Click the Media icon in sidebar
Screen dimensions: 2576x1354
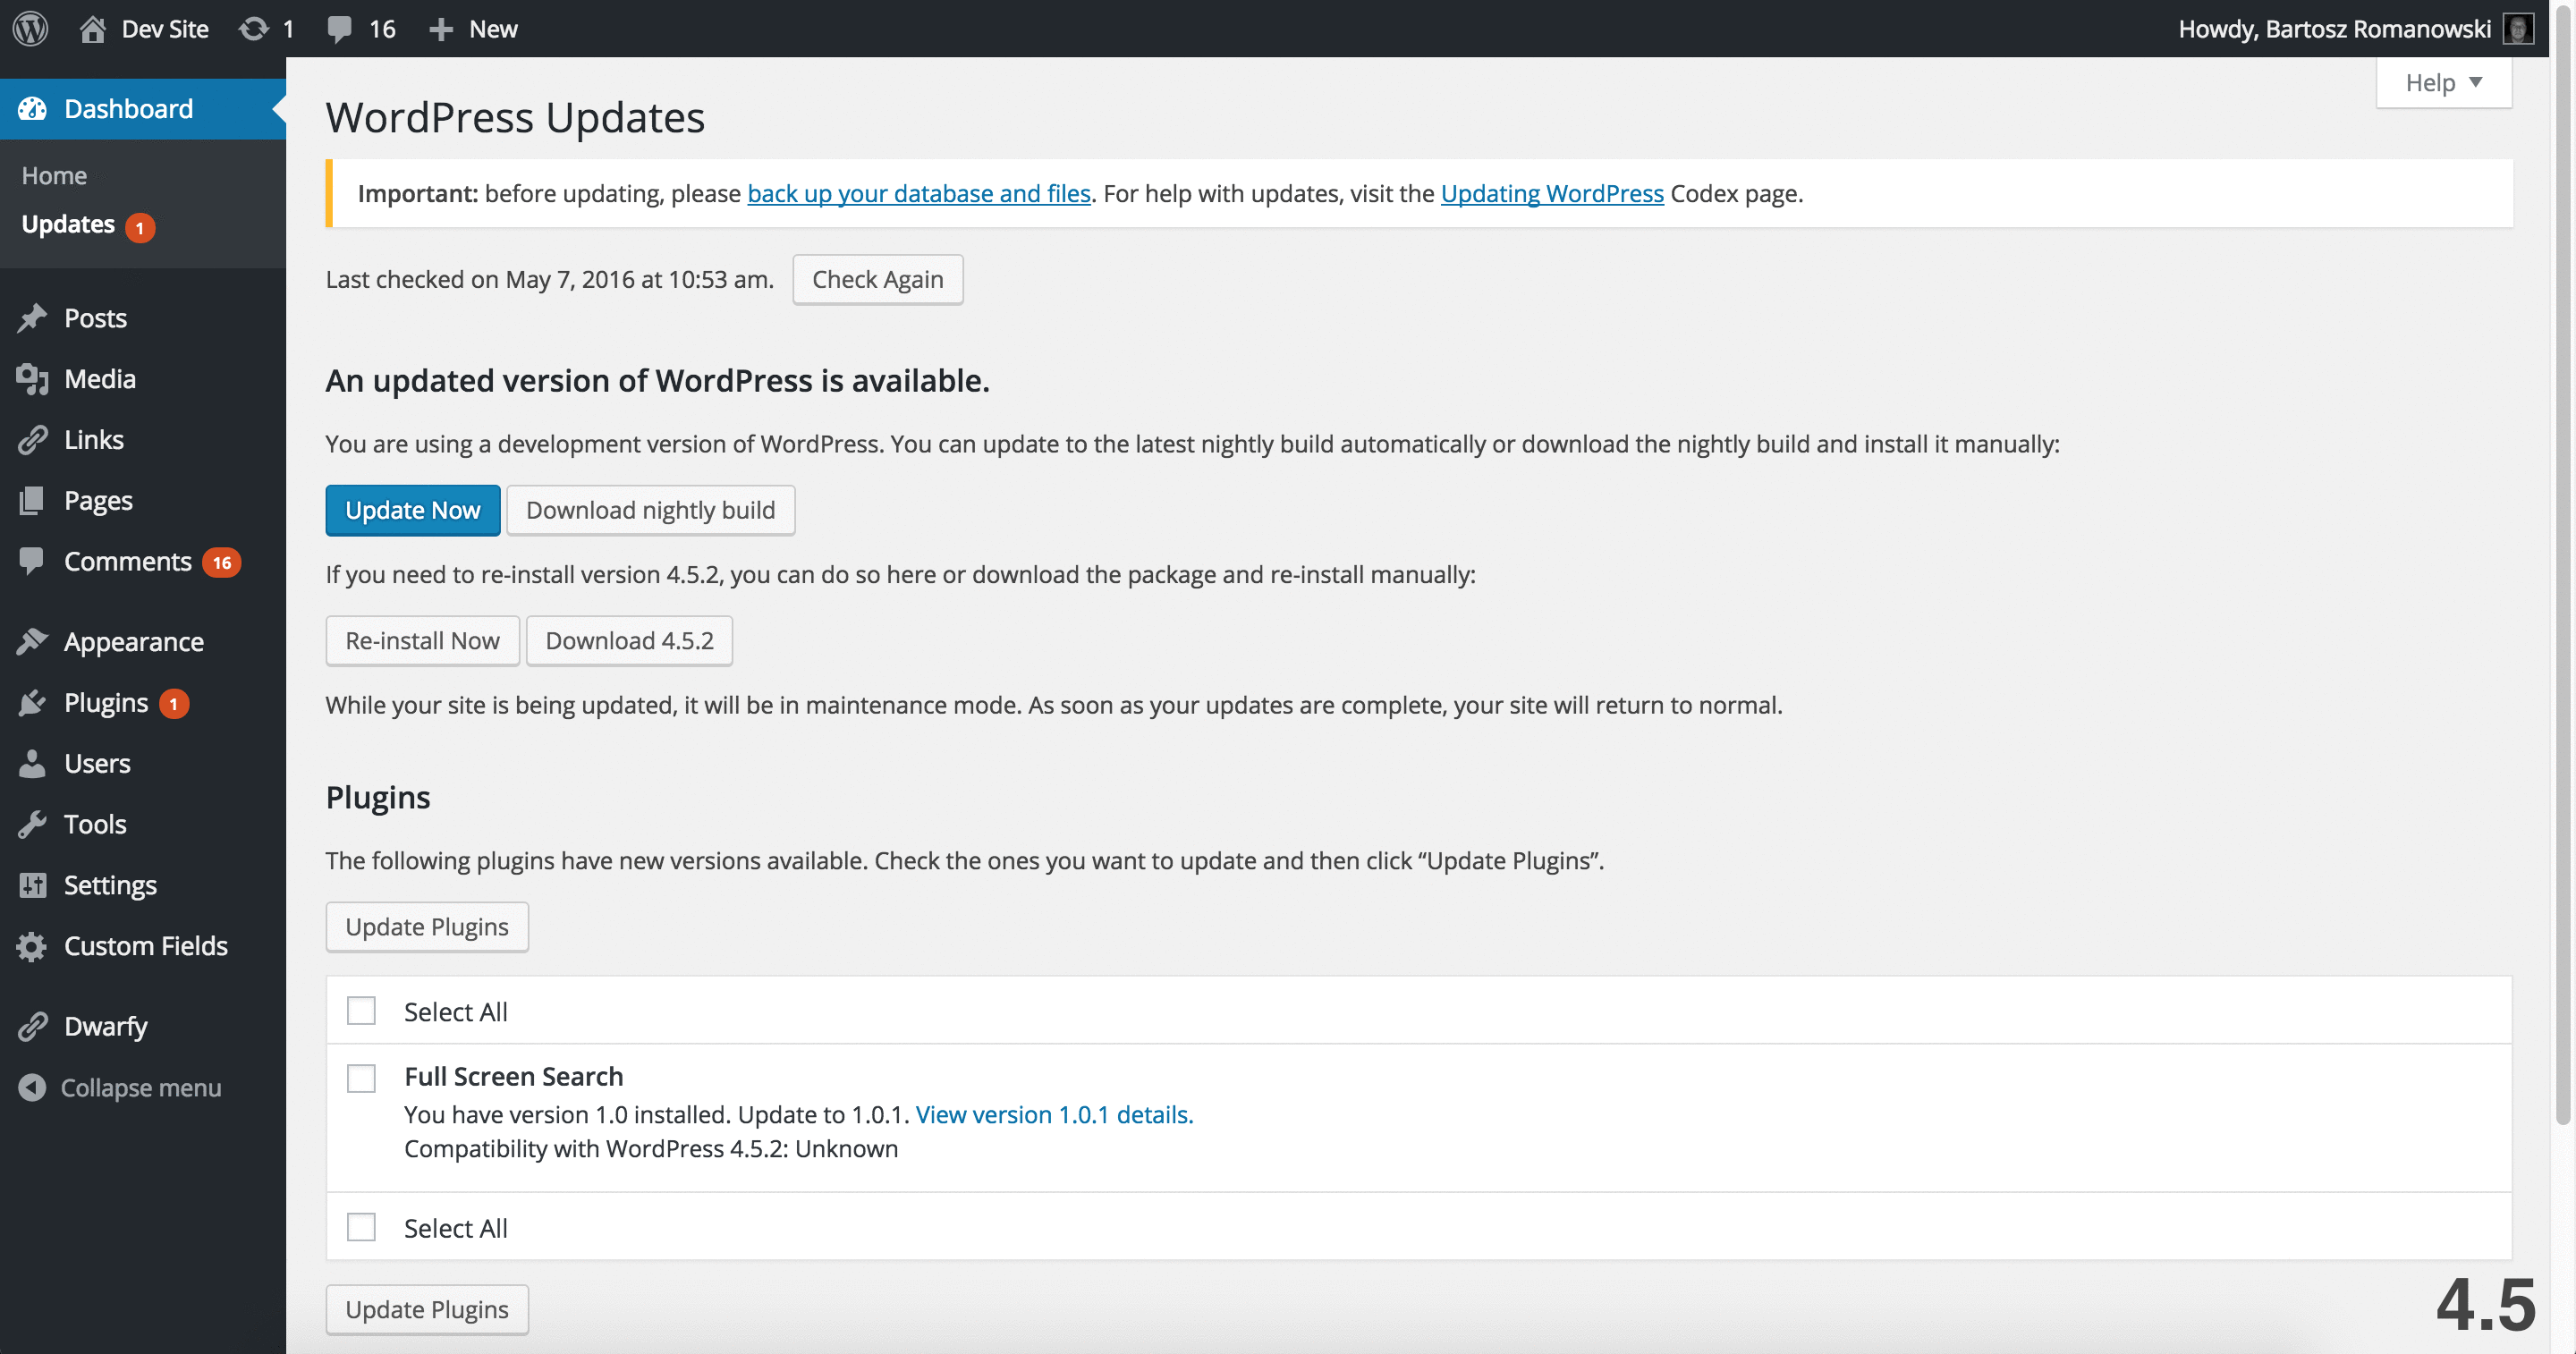(32, 379)
